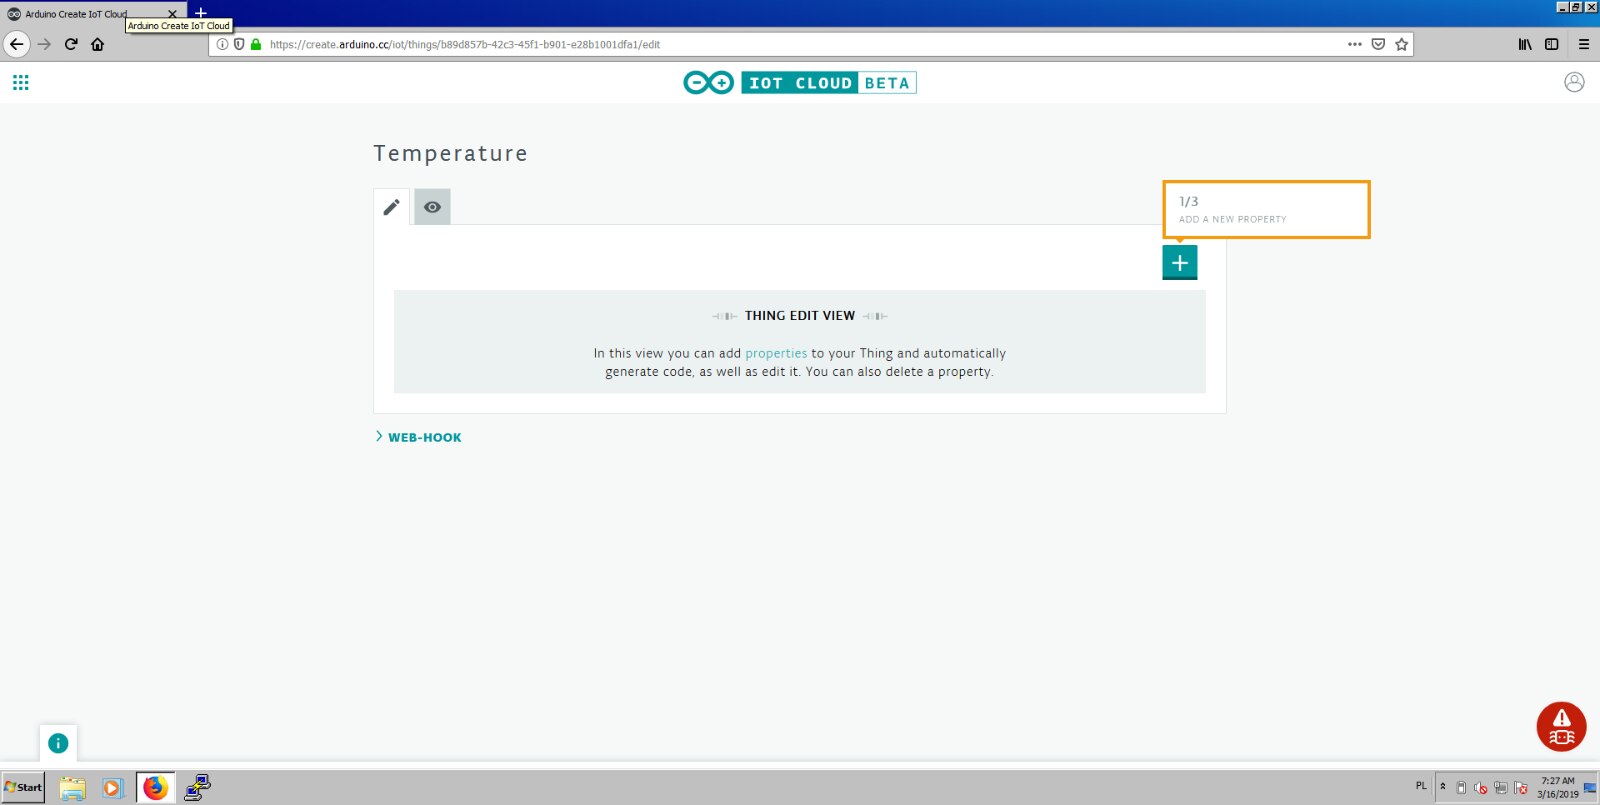Show site information icon in address bar
Screen dimensions: 1600x805
(223, 44)
